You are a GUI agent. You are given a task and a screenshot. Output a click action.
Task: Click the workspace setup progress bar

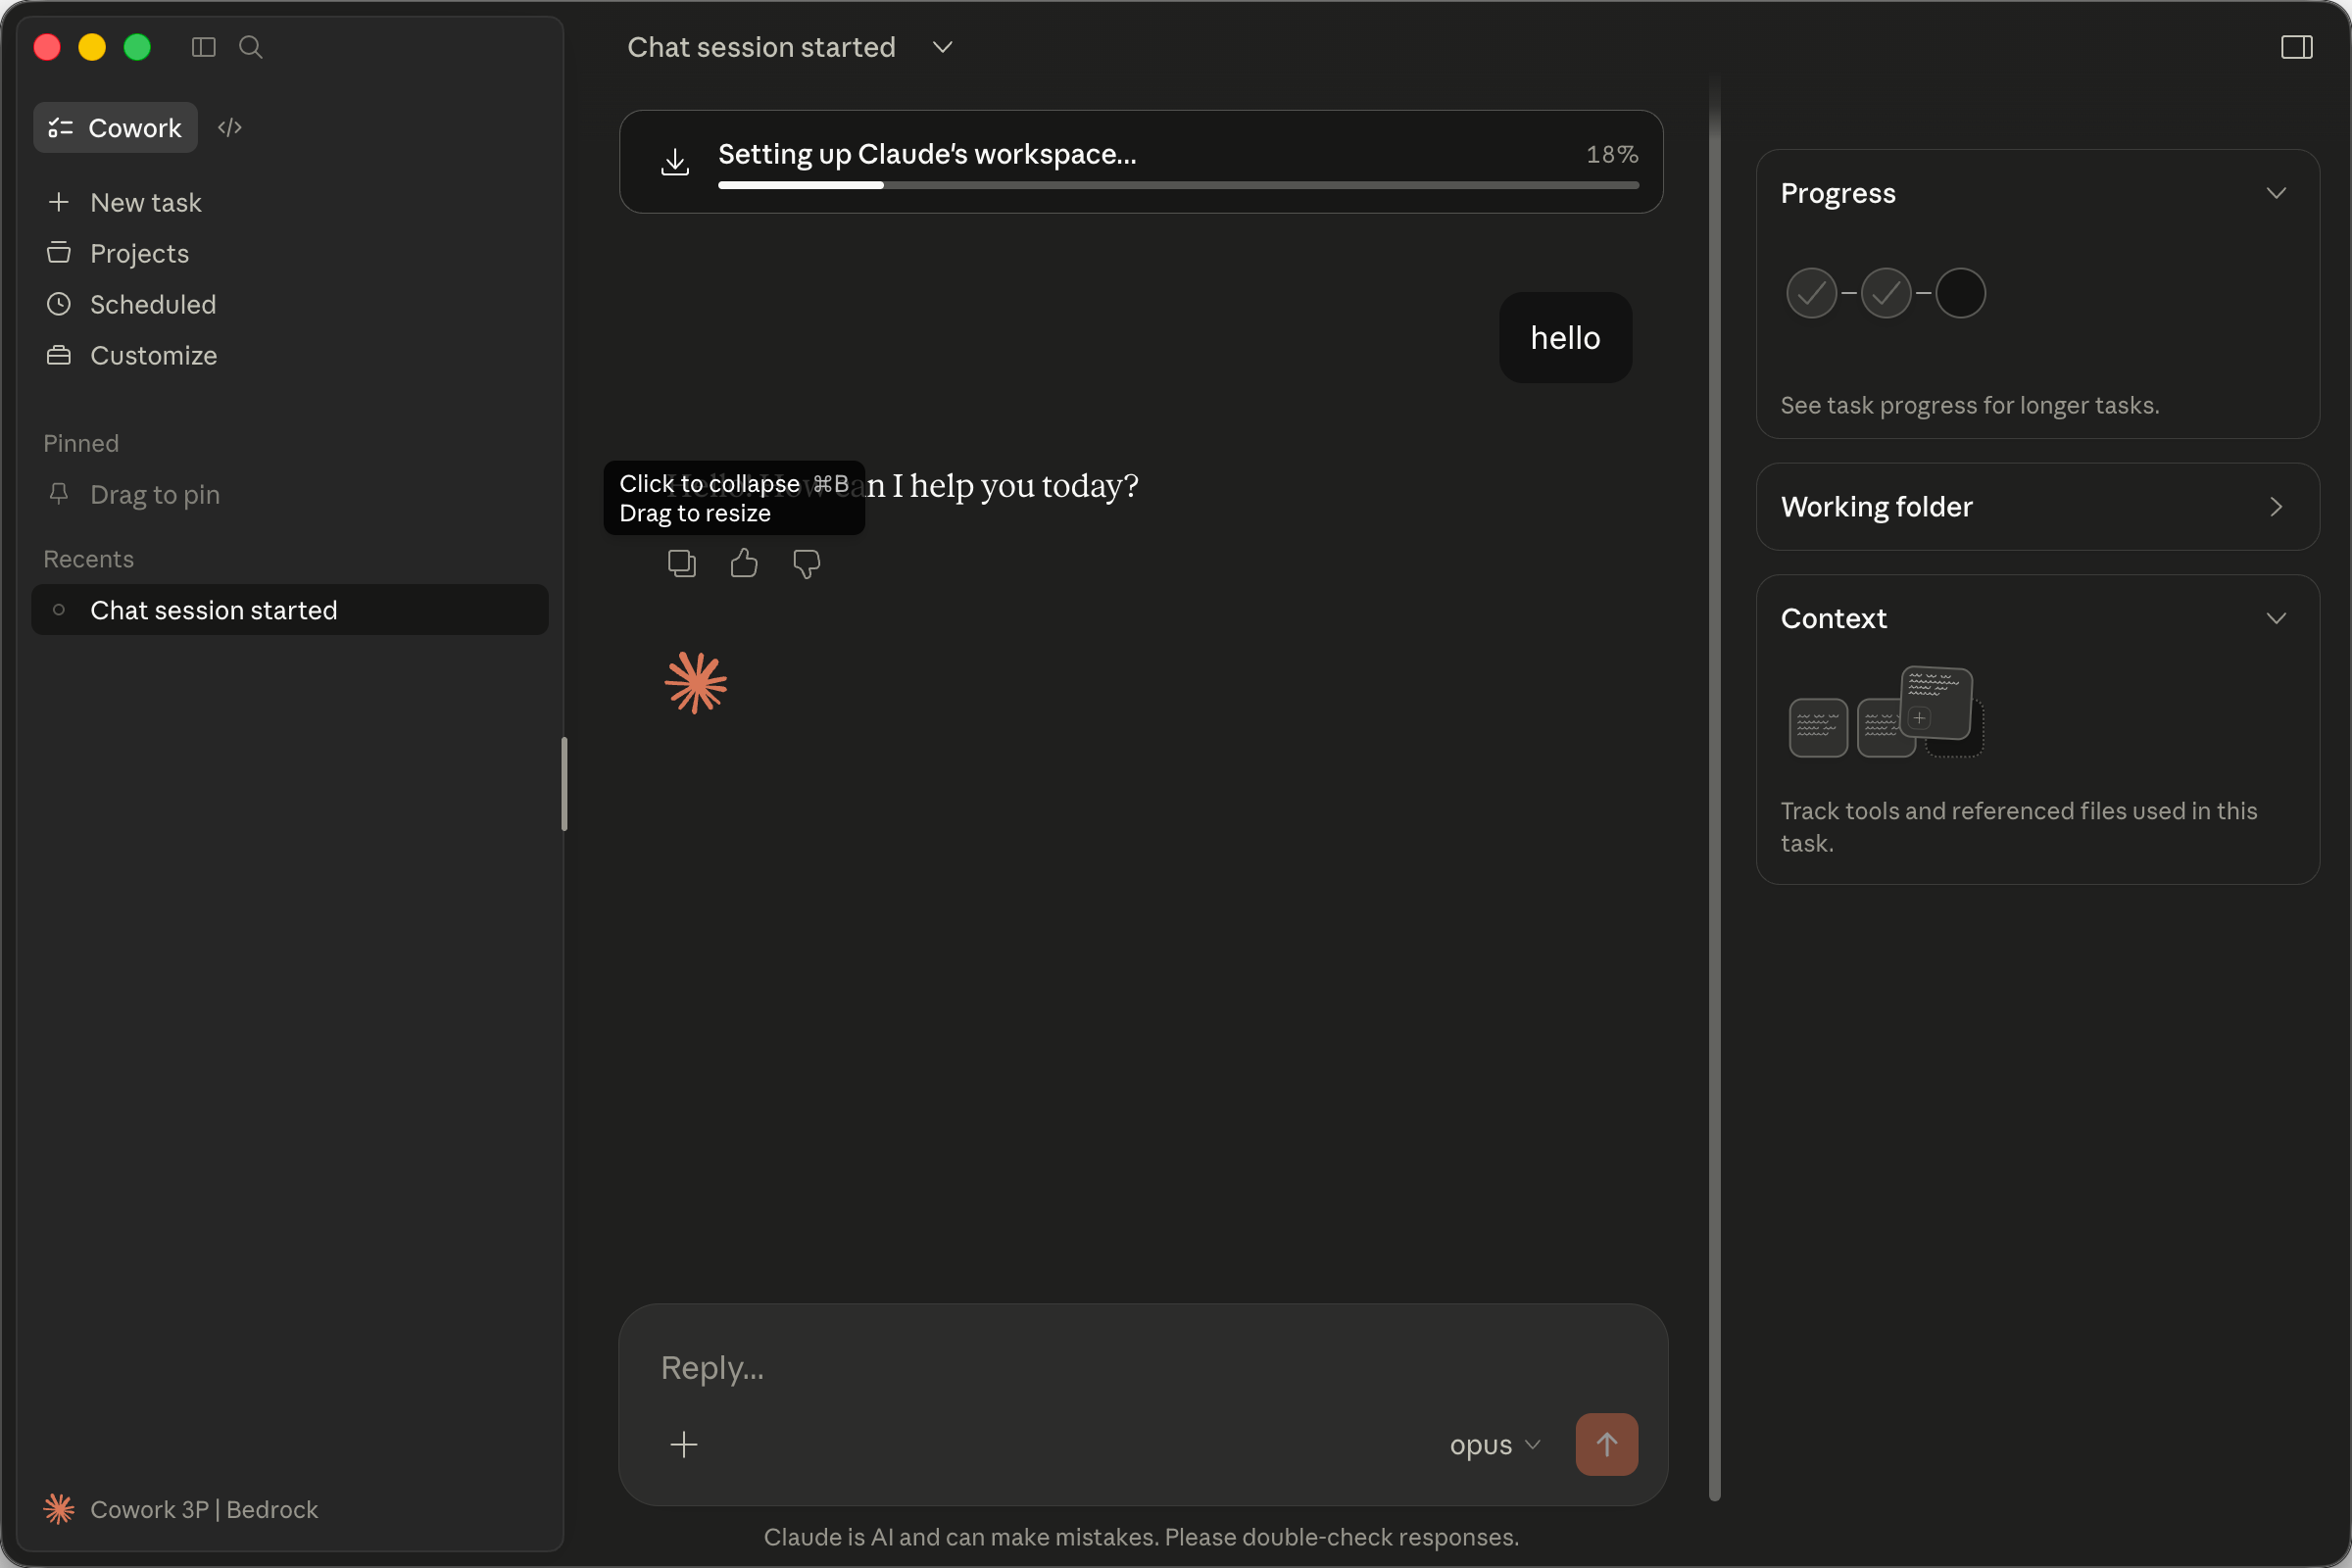click(1178, 185)
